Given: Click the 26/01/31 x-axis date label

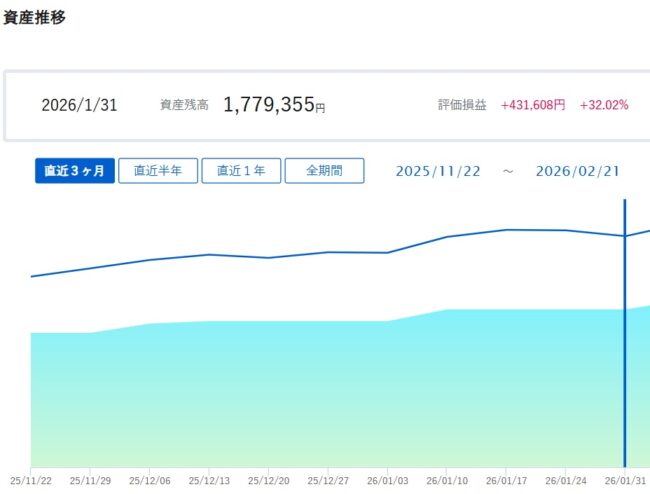Looking at the screenshot, I should pyautogui.click(x=624, y=479).
